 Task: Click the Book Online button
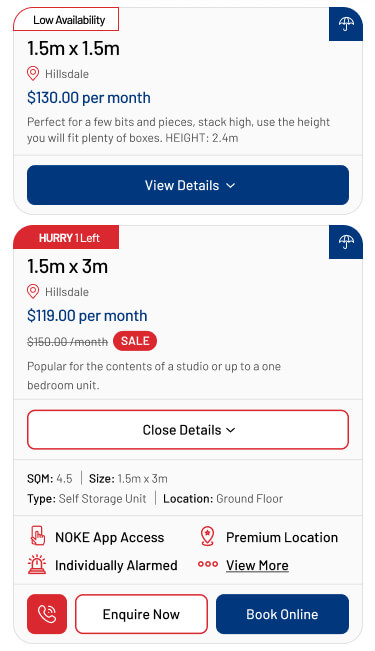tap(282, 614)
